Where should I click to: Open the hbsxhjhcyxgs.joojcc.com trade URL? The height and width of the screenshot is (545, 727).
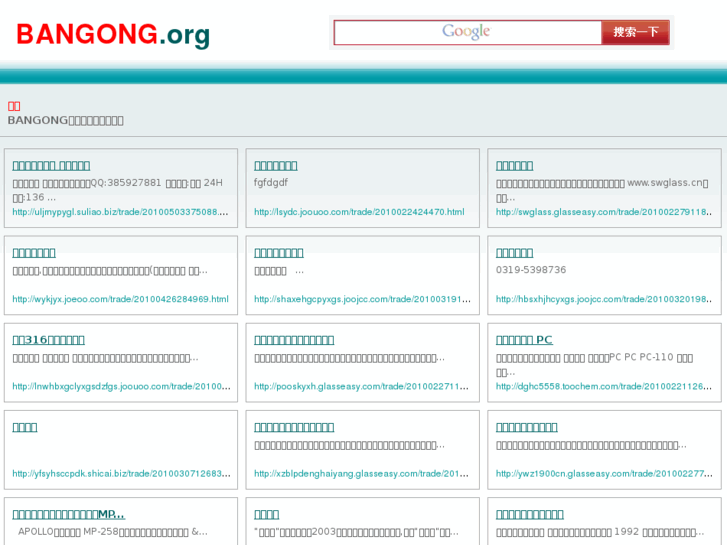604,299
